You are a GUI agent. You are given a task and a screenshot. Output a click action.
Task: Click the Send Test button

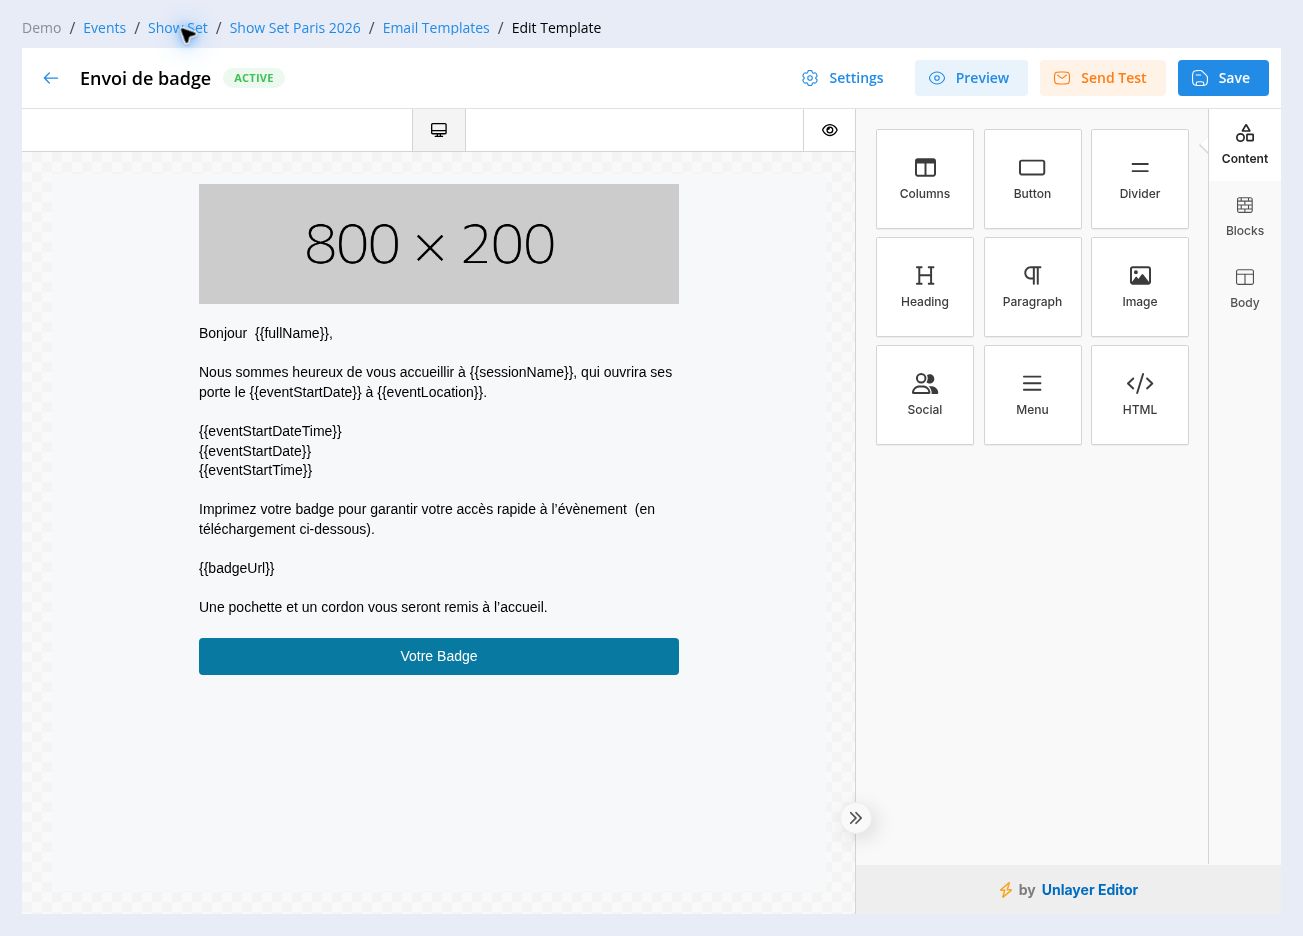1102,78
